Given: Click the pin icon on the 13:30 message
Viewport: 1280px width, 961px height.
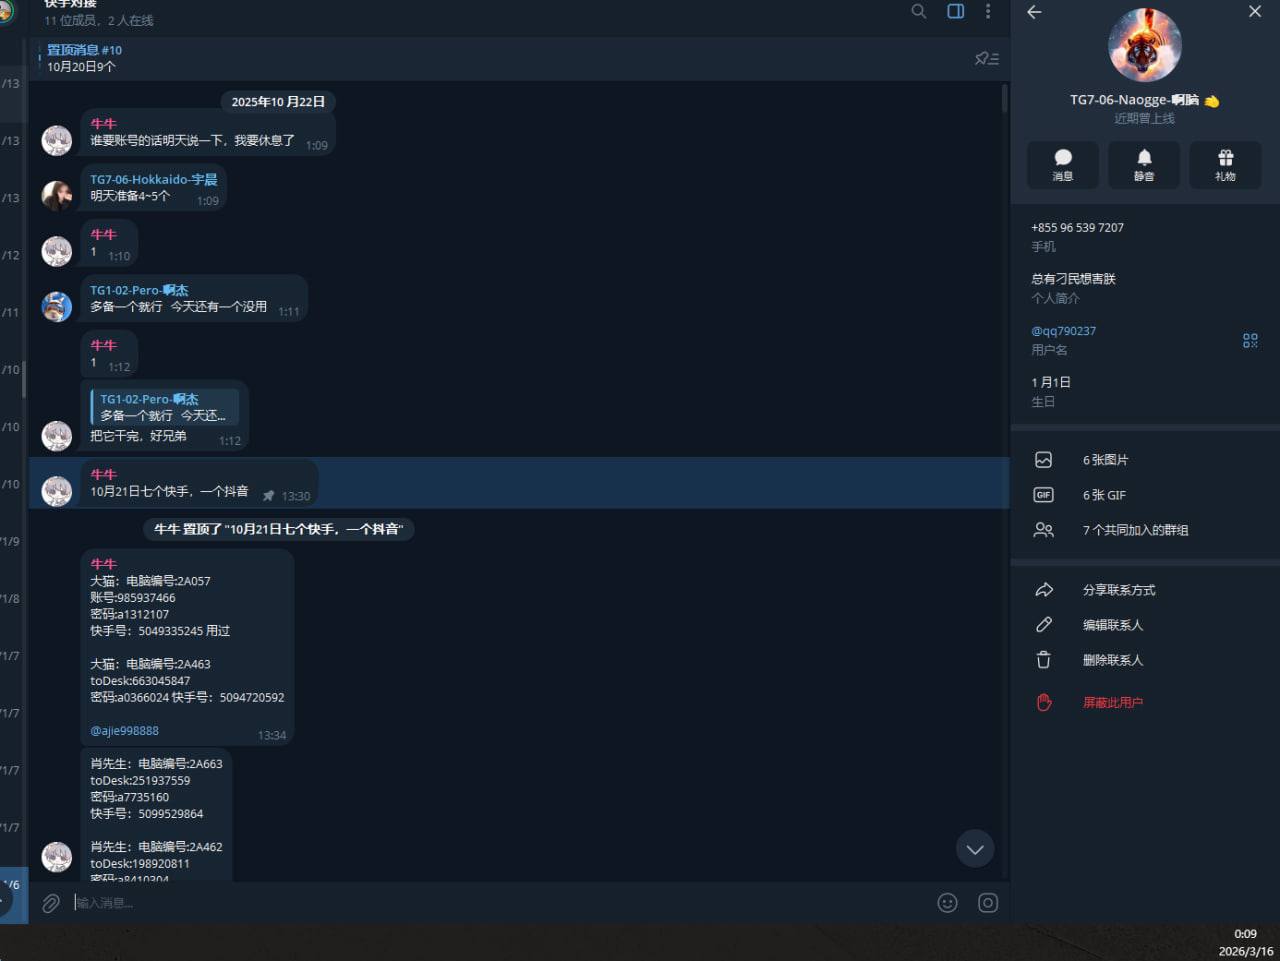Looking at the screenshot, I should (x=268, y=496).
